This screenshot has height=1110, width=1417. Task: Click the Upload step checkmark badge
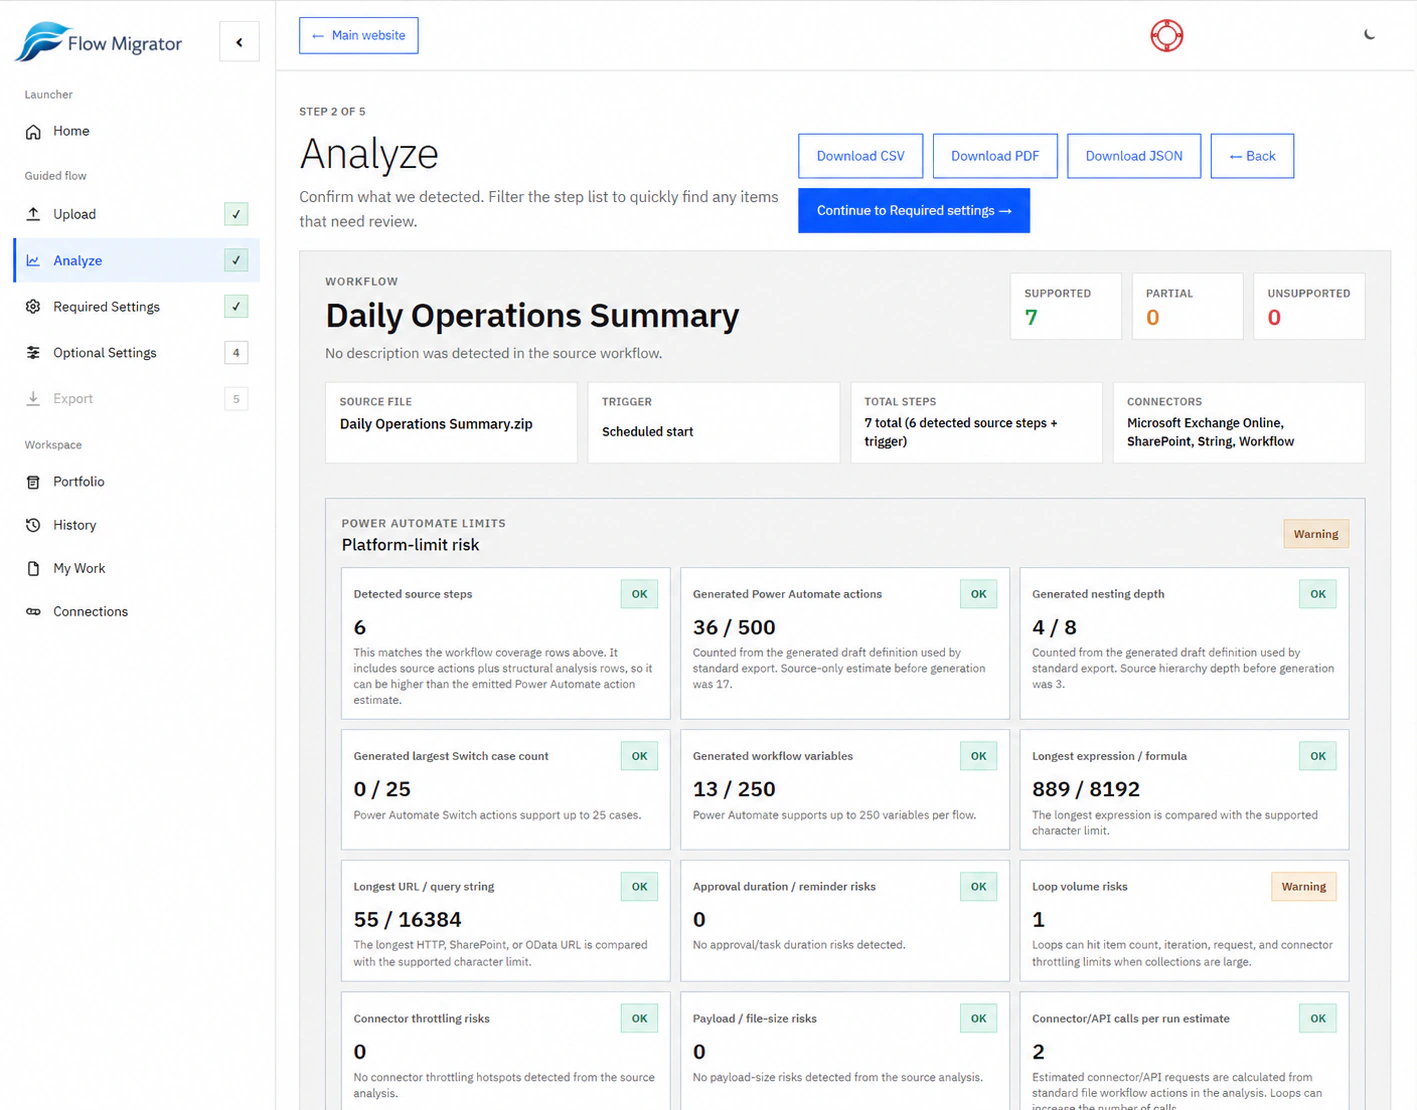pos(236,214)
